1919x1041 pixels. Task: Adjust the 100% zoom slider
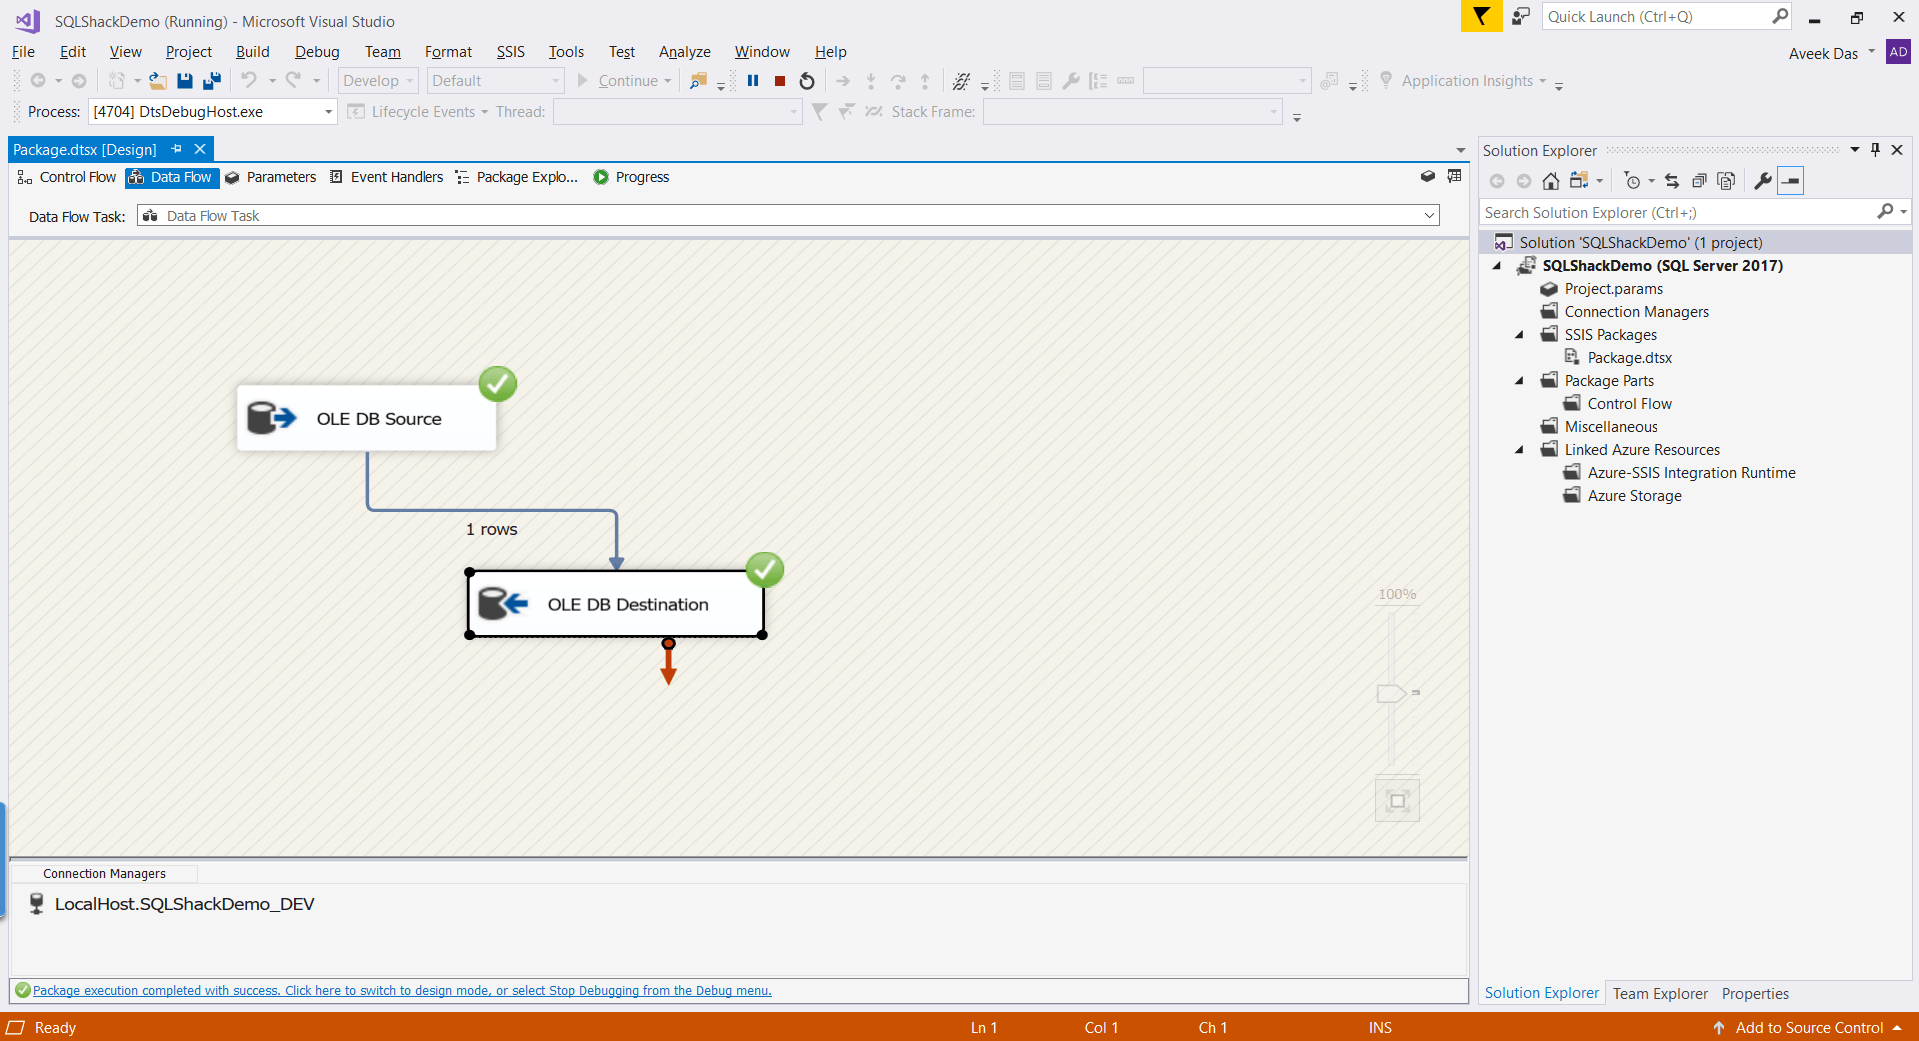[x=1391, y=693]
